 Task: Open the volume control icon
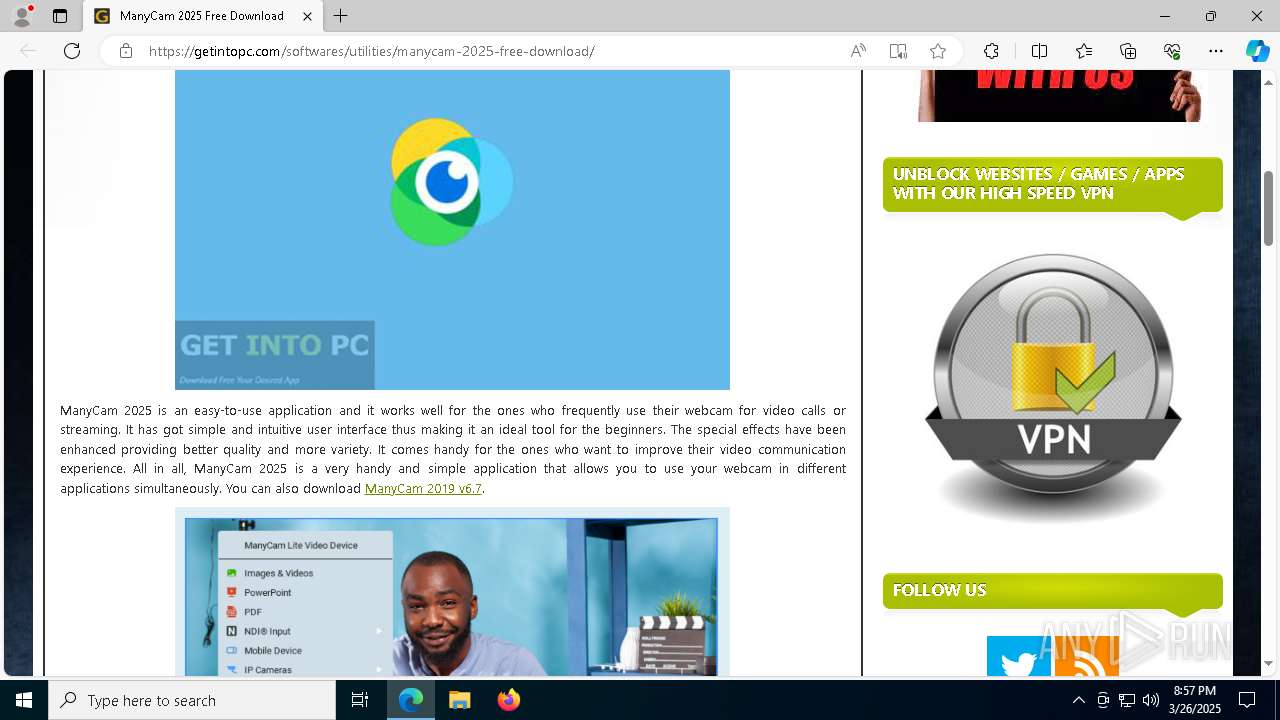click(1150, 700)
